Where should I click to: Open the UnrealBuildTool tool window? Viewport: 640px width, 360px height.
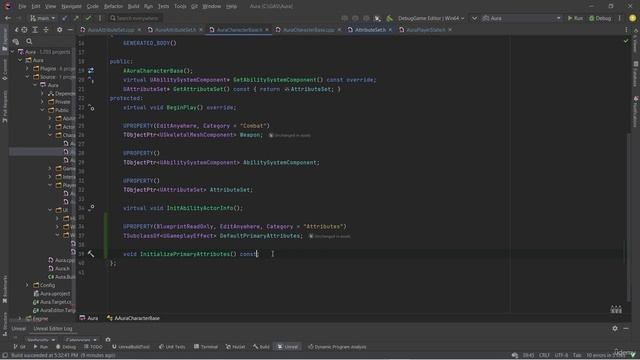[x=131, y=347]
